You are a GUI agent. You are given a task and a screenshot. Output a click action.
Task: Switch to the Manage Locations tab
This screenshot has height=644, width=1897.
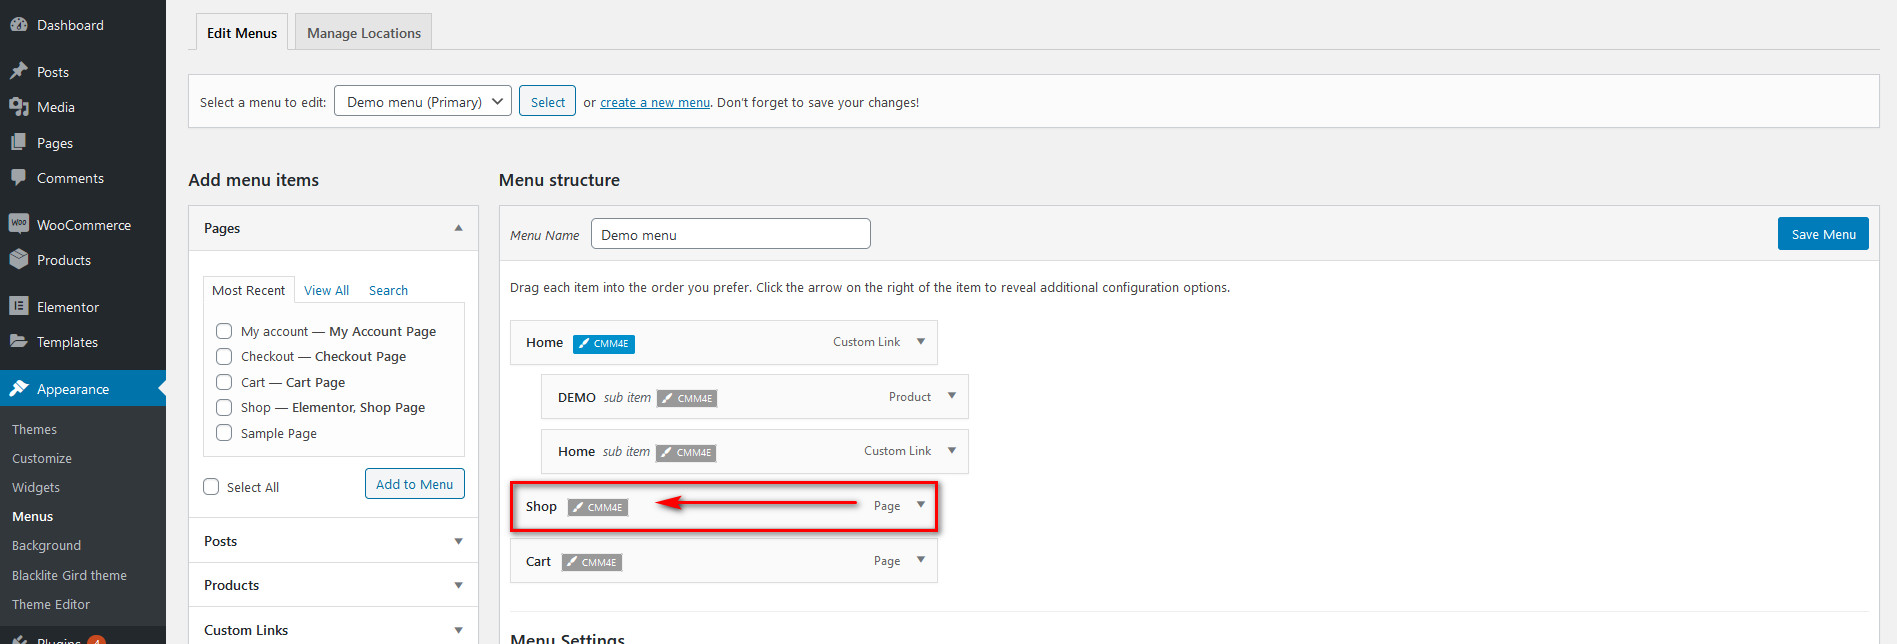(364, 32)
